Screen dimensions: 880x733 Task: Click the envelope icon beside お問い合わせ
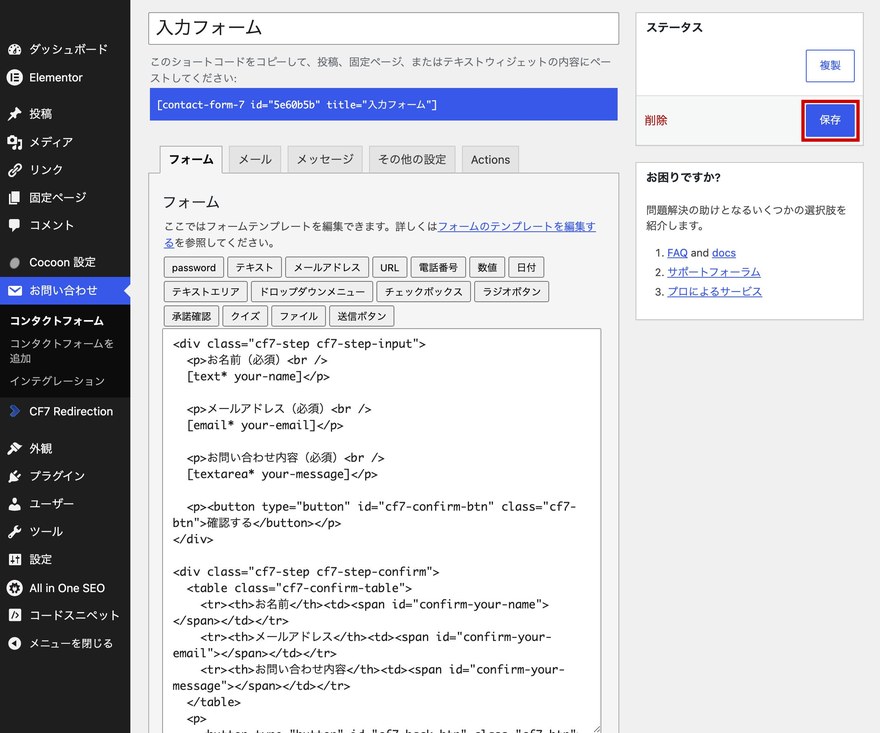tap(15, 290)
